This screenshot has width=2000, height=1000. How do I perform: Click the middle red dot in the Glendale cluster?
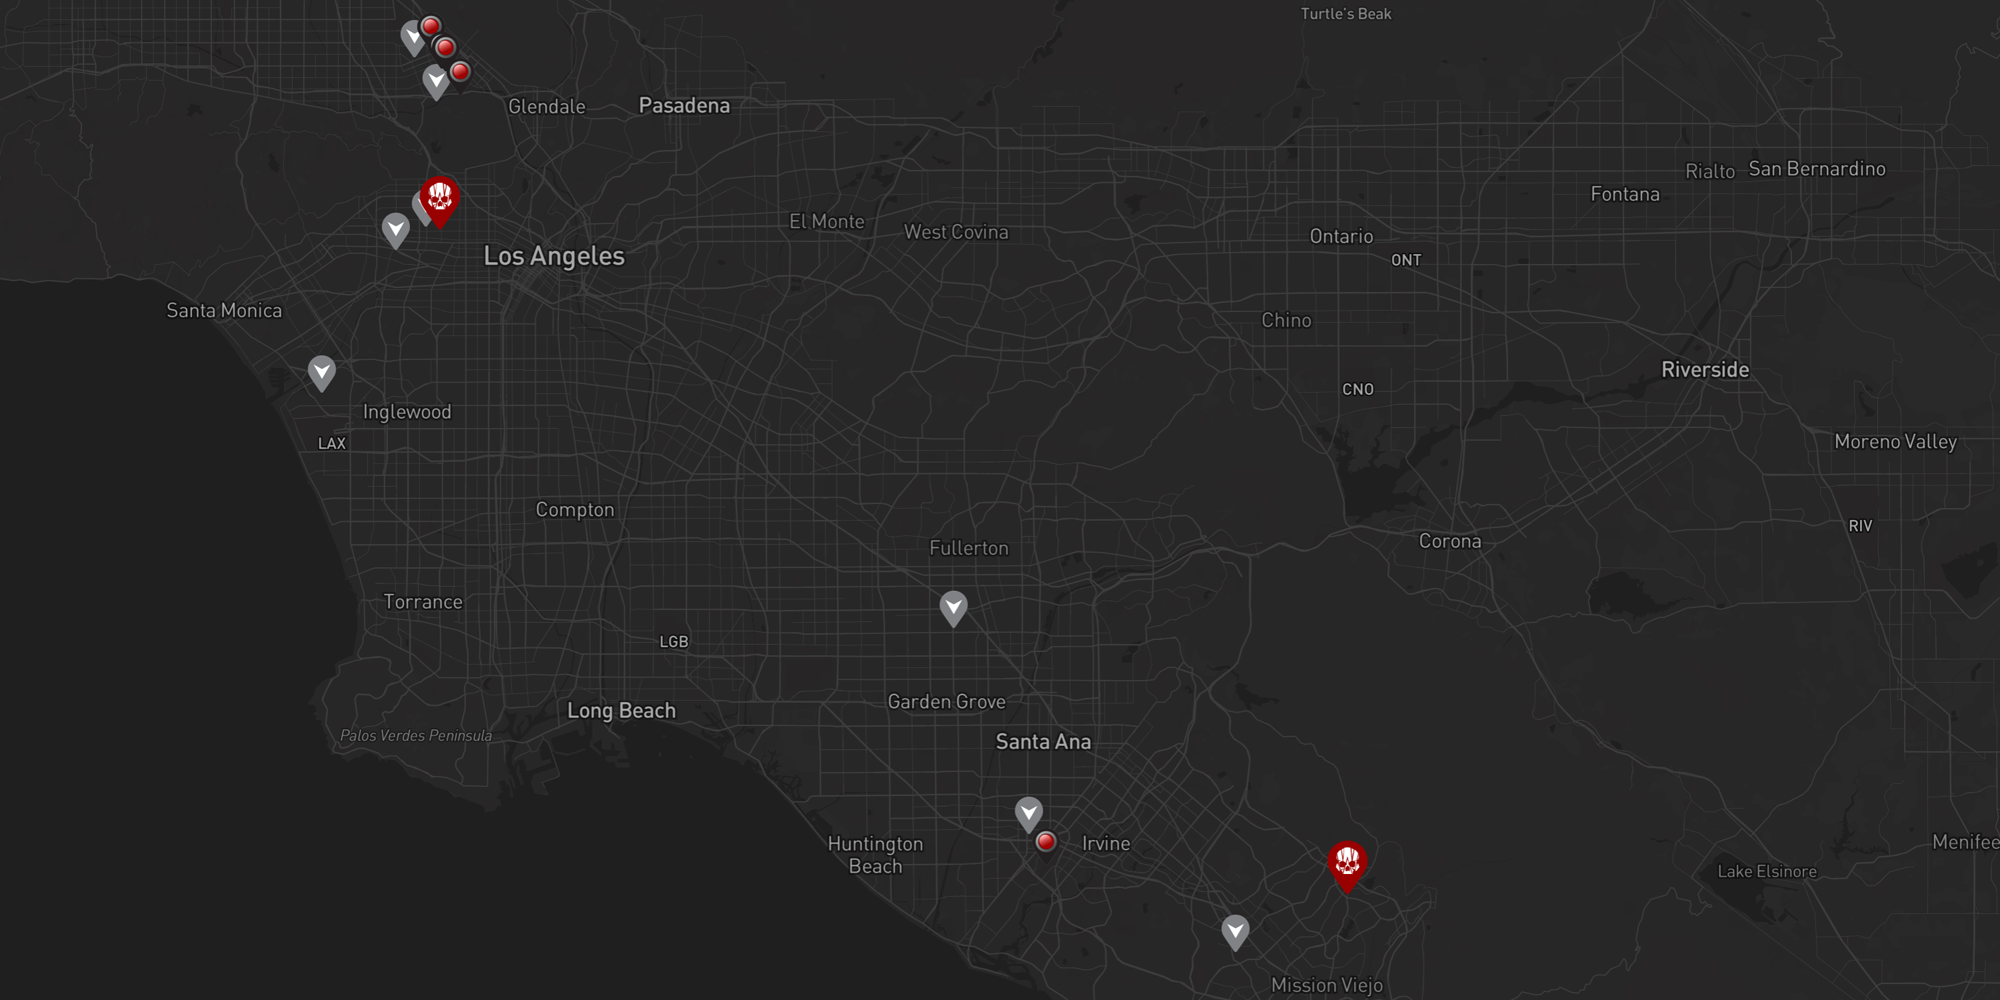pyautogui.click(x=446, y=47)
